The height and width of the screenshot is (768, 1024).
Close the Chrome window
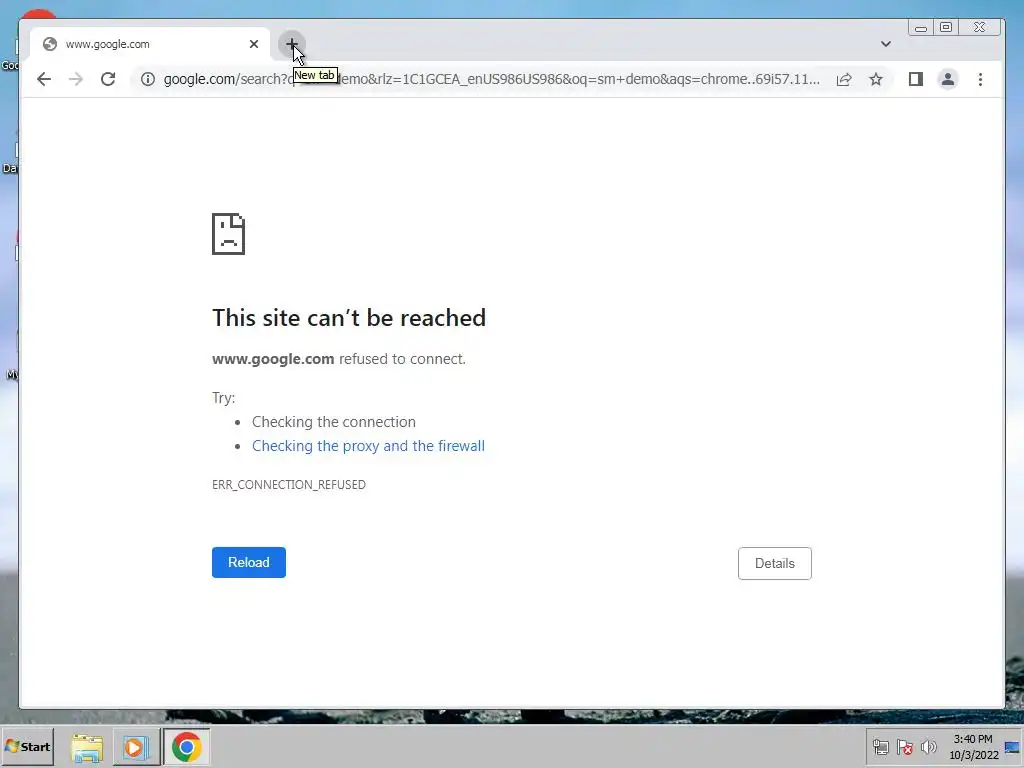979,27
